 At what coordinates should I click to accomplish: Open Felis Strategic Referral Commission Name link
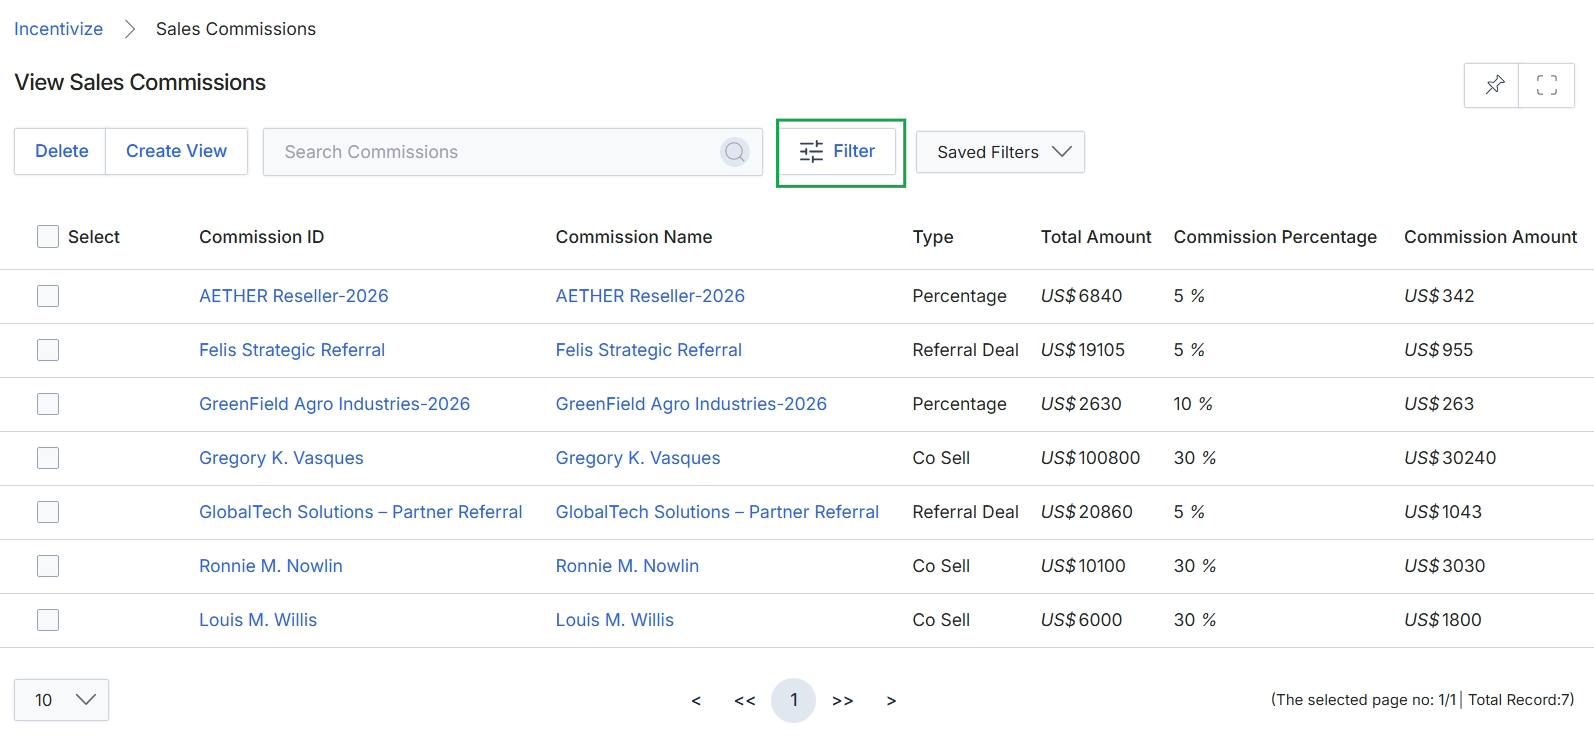pyautogui.click(x=649, y=350)
